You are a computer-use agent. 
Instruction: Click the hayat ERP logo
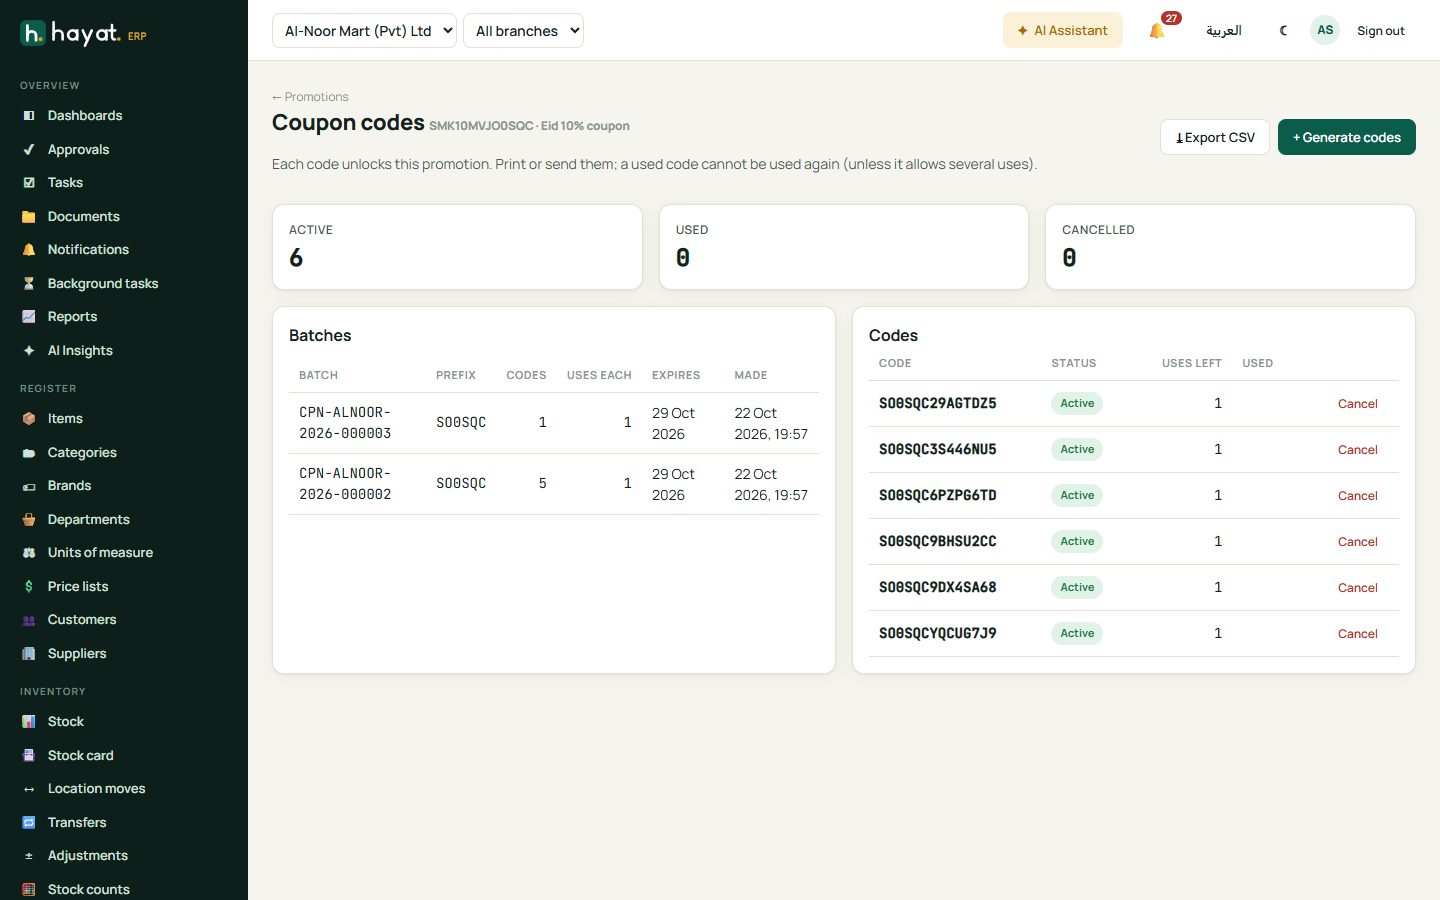(84, 34)
